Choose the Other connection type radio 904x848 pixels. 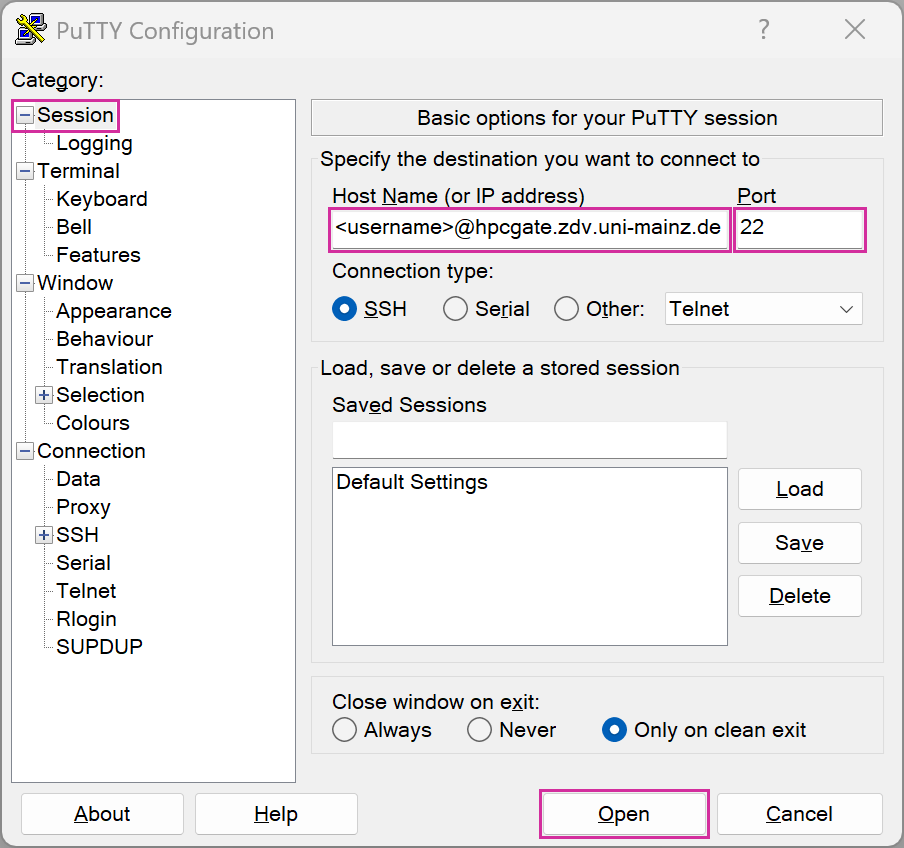pyautogui.click(x=566, y=309)
